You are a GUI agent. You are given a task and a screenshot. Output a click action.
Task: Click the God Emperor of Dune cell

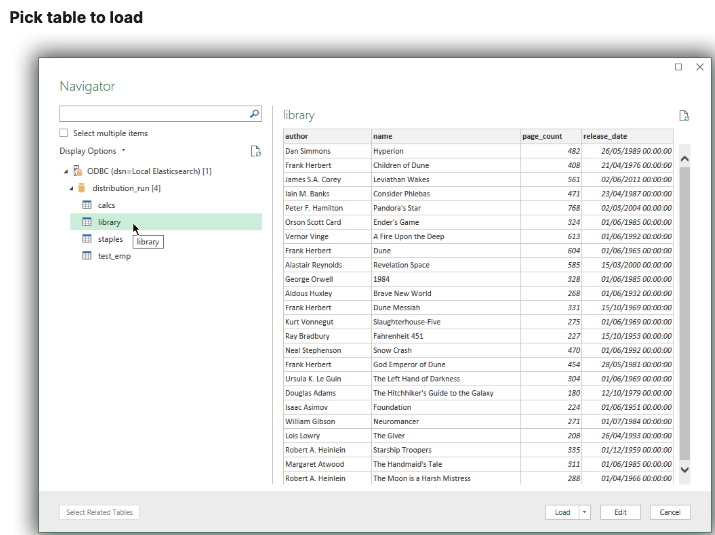coord(446,364)
